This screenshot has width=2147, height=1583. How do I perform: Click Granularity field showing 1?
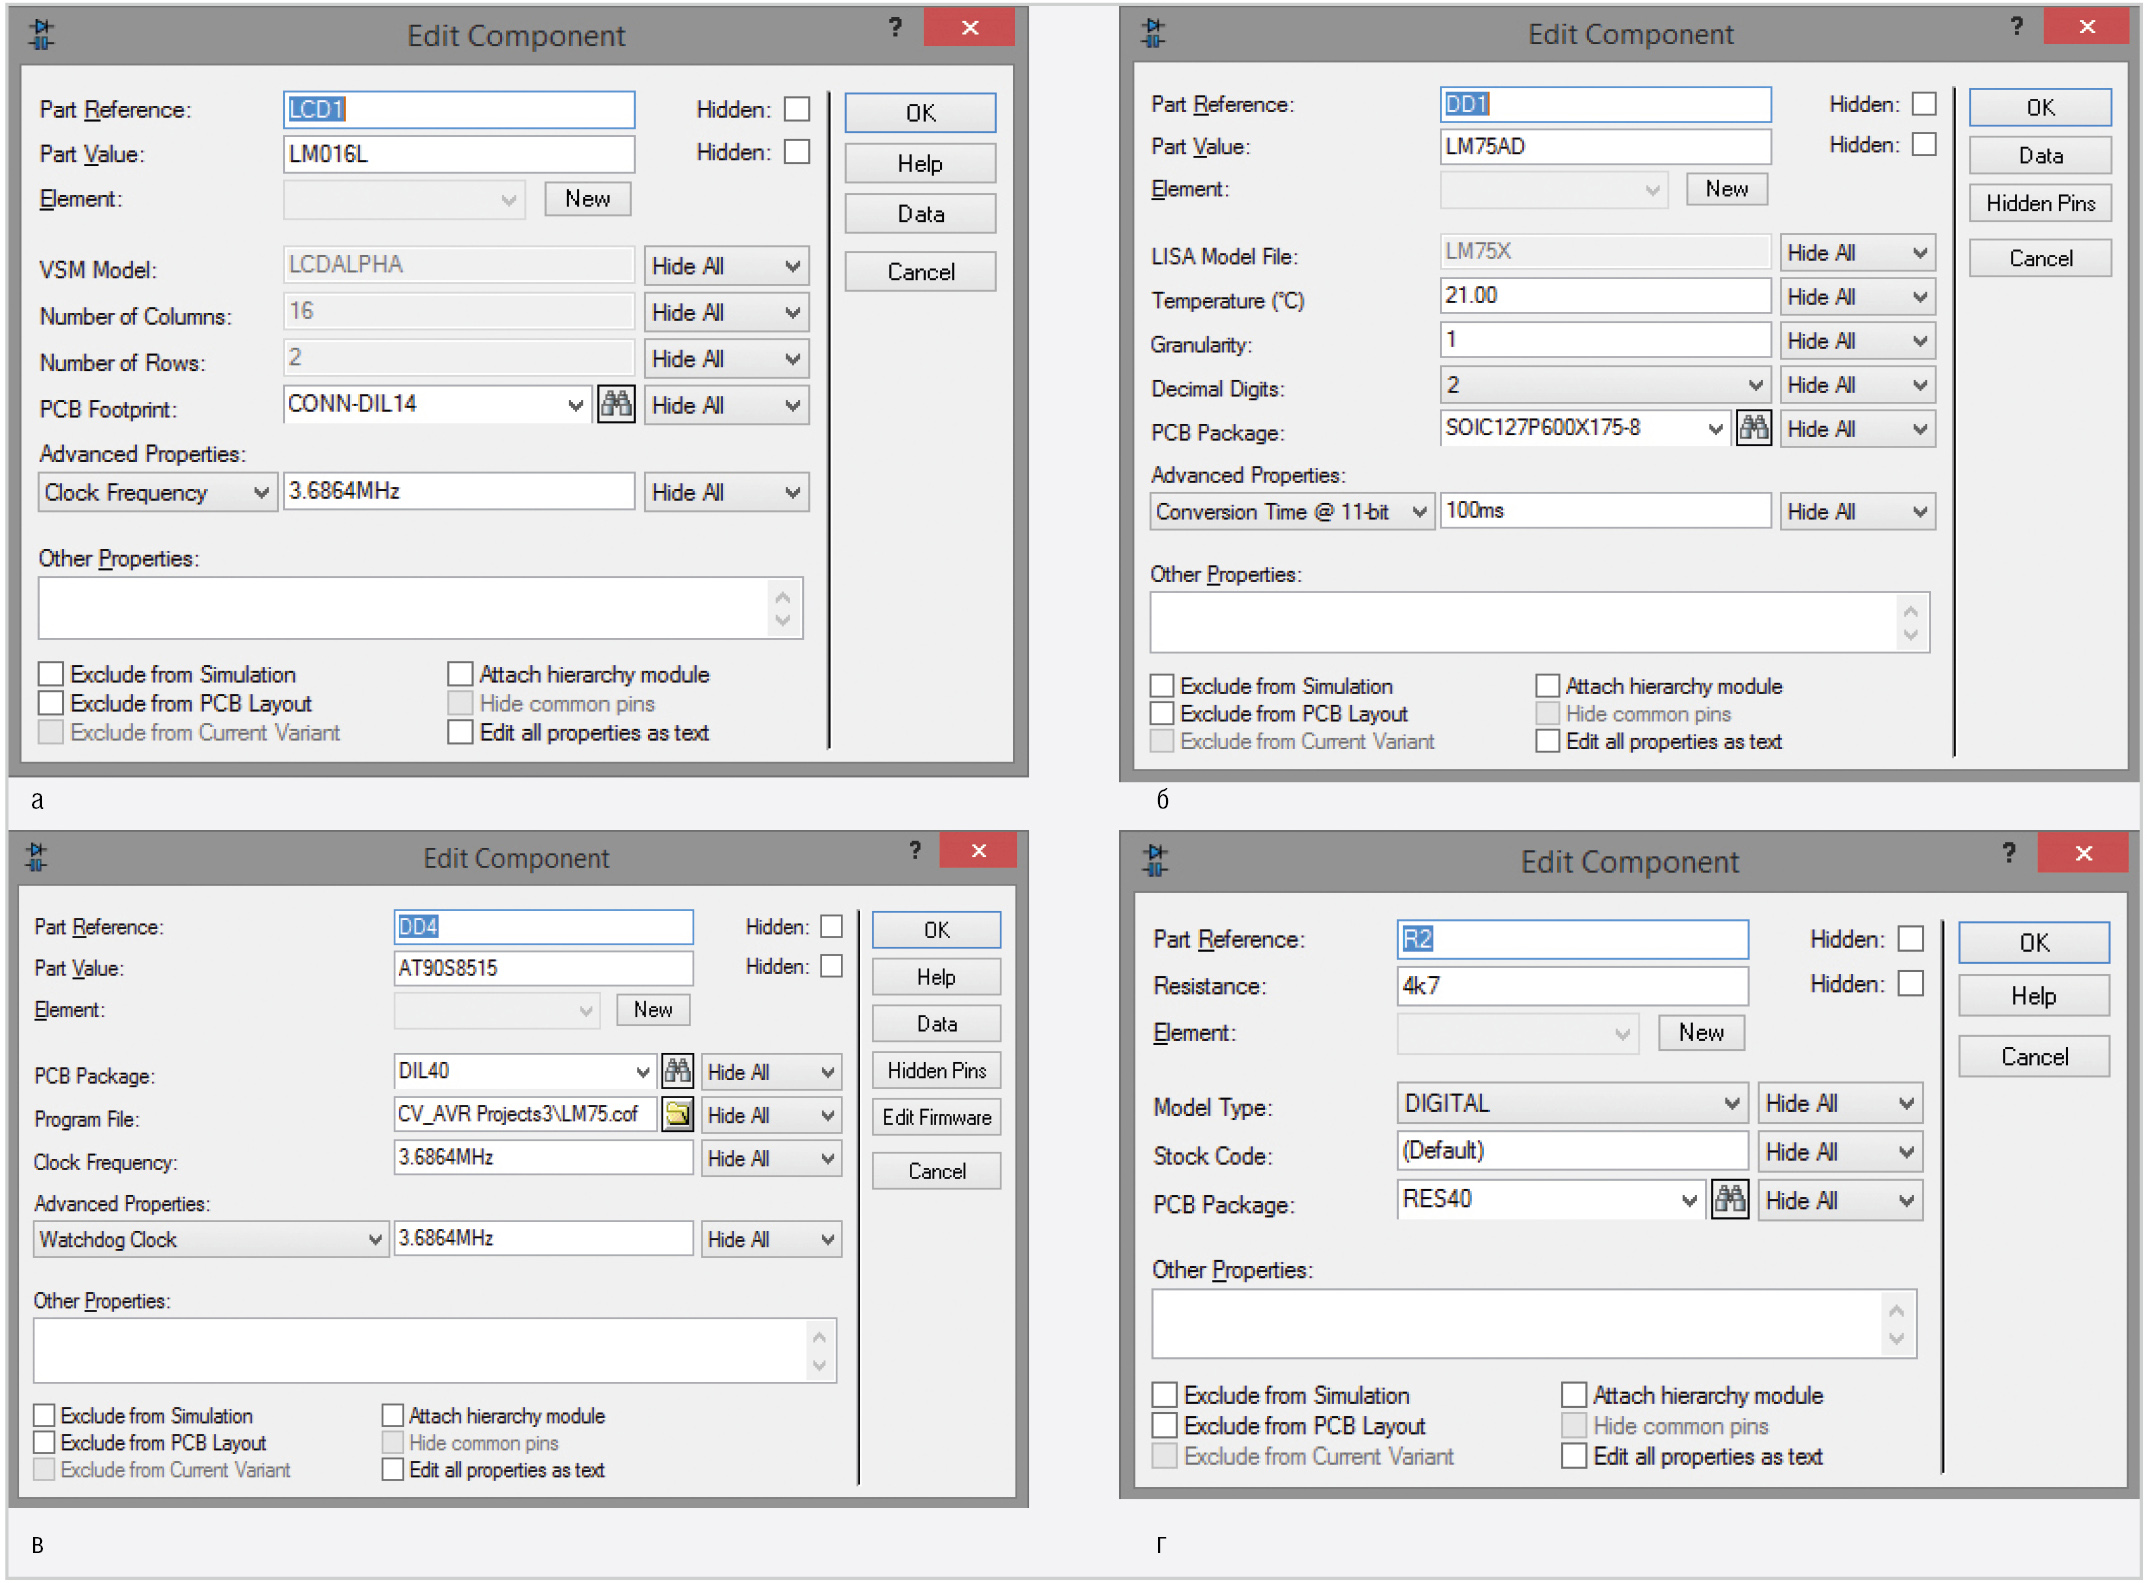1605,340
